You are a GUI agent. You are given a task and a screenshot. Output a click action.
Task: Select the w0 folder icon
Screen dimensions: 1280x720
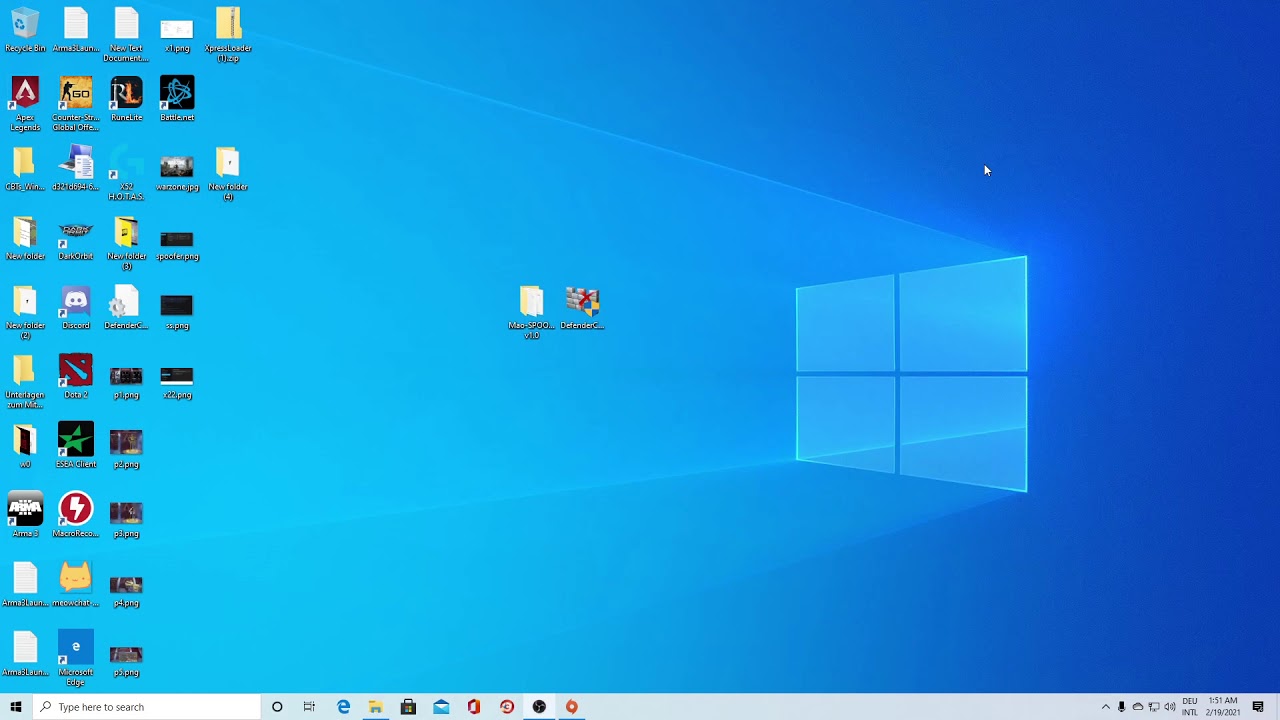point(25,446)
